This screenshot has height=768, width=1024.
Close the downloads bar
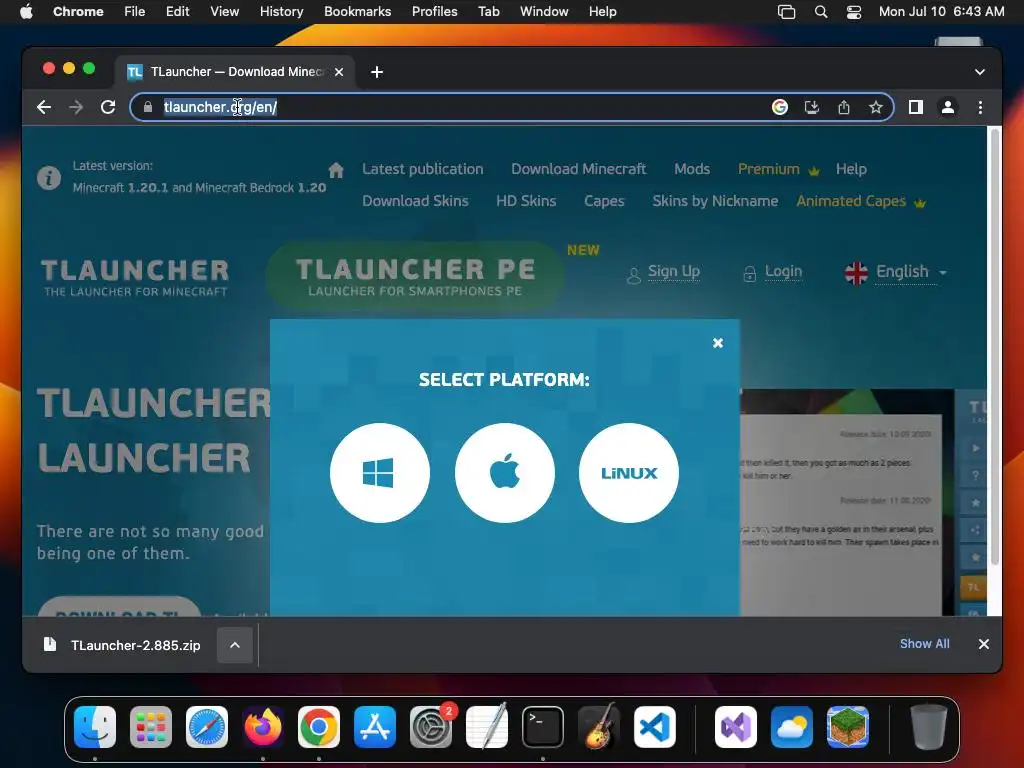[984, 644]
